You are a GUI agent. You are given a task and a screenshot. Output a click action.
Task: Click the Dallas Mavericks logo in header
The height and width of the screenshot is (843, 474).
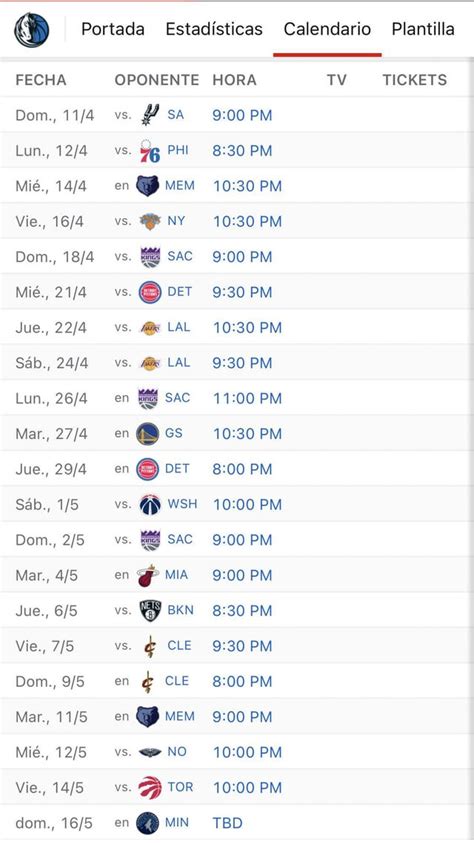(x=32, y=30)
